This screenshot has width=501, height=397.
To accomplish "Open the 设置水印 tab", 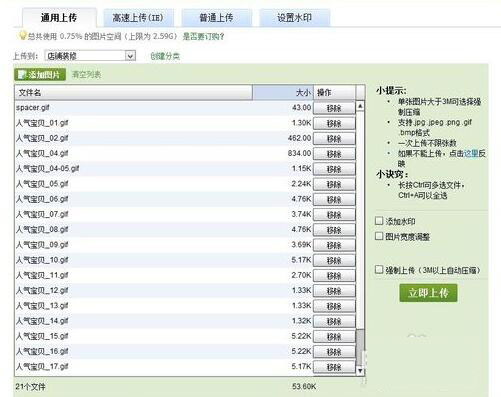I will coord(294,18).
